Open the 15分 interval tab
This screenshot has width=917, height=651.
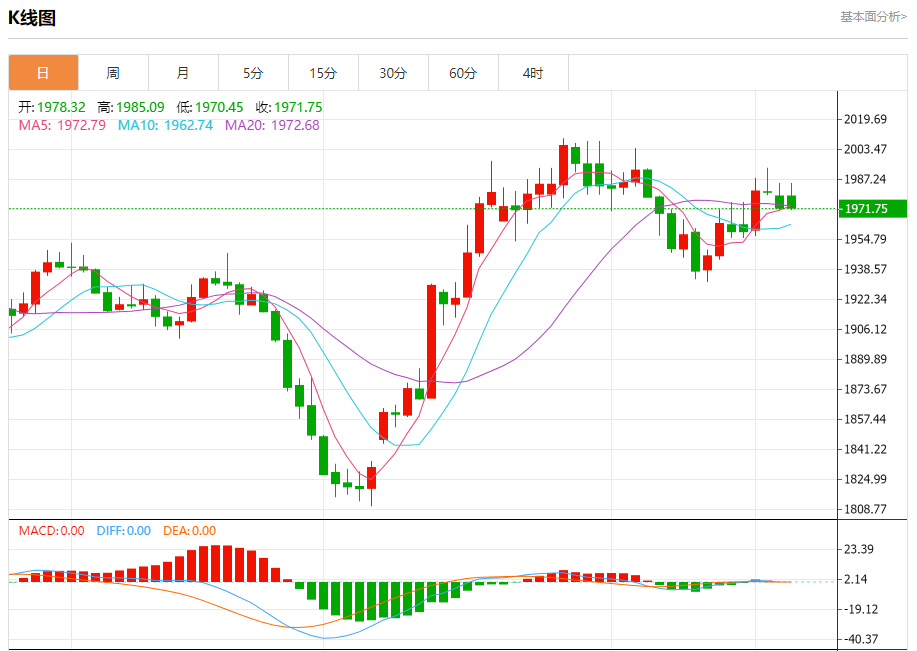pyautogui.click(x=323, y=73)
